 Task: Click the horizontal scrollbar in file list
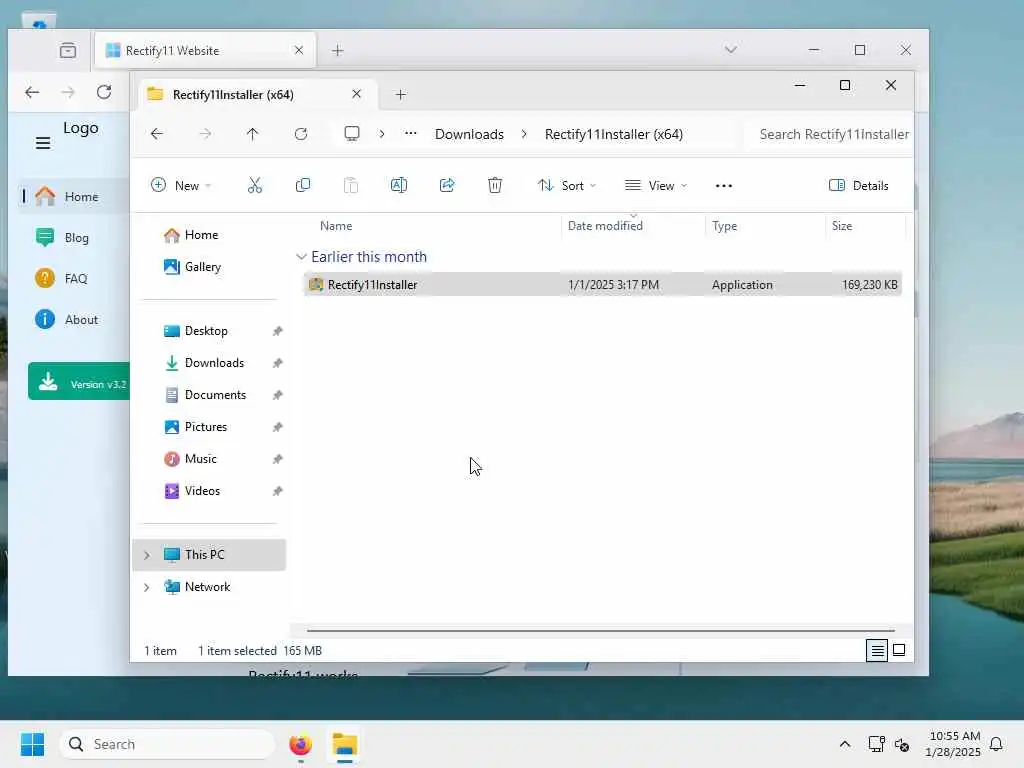coord(600,631)
